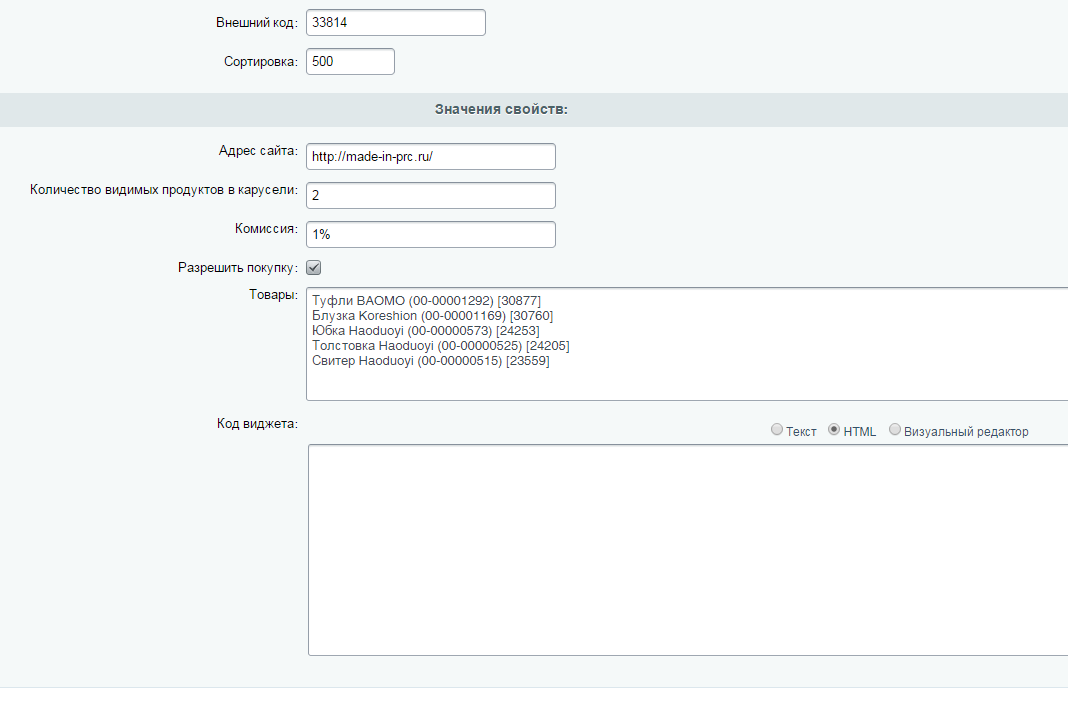Click the Товары label
The height and width of the screenshot is (705, 1068).
coord(273,295)
